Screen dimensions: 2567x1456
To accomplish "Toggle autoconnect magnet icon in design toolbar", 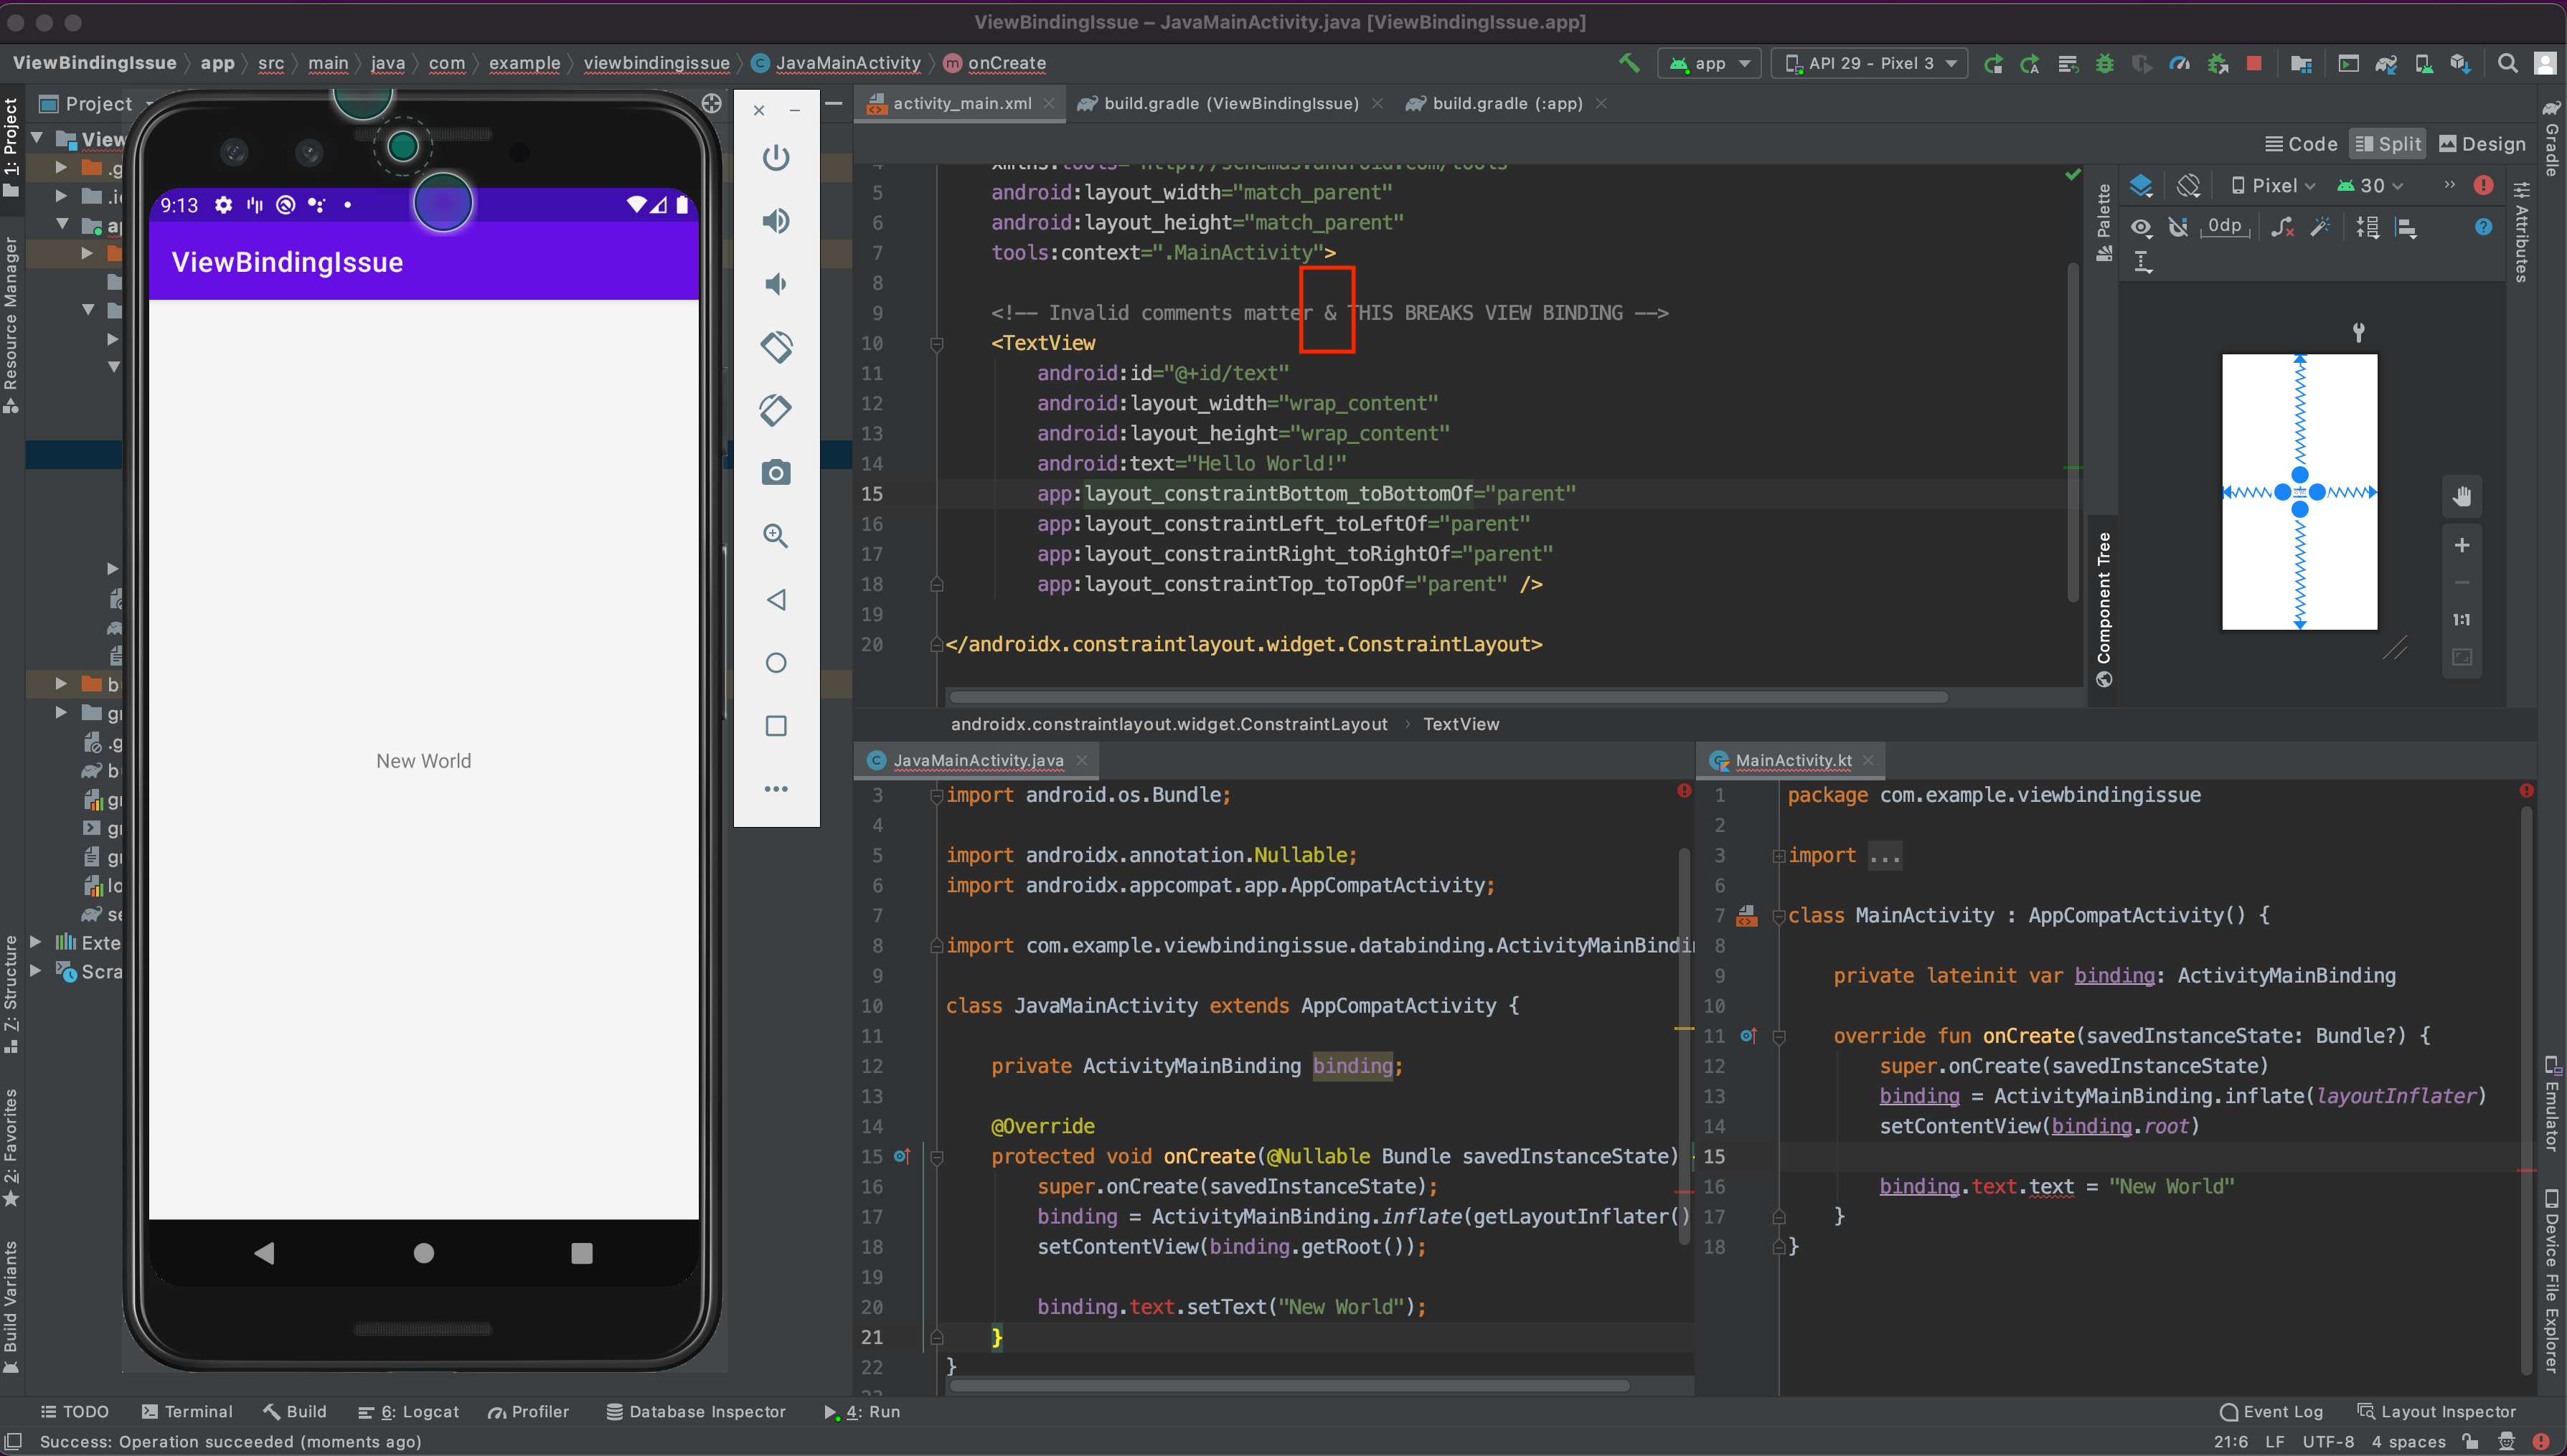I will (2178, 228).
